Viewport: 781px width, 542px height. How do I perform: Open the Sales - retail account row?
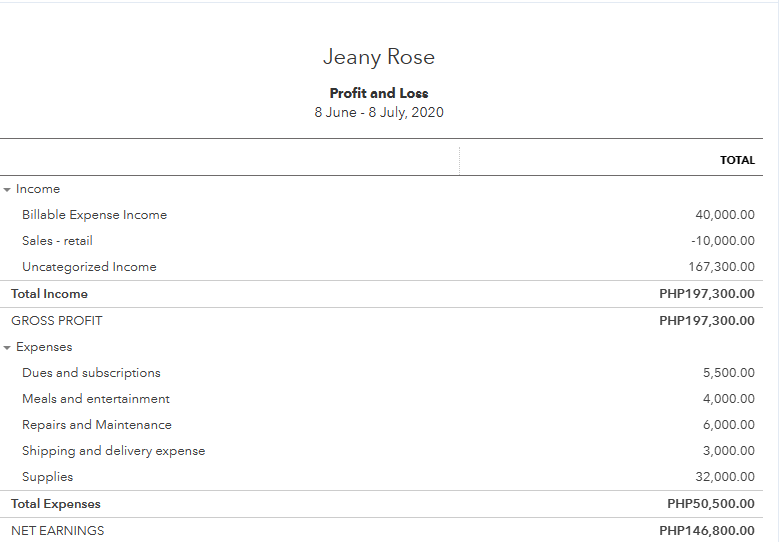click(x=57, y=241)
